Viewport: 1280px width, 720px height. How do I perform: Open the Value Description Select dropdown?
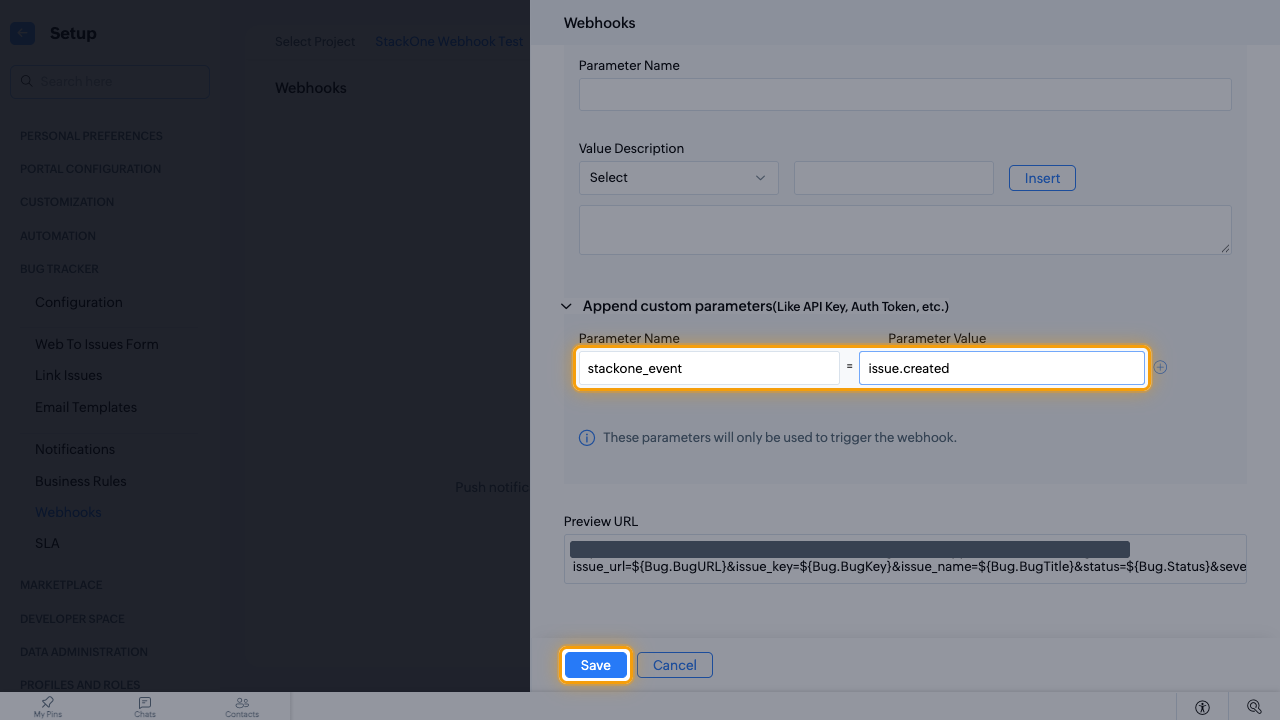click(678, 178)
